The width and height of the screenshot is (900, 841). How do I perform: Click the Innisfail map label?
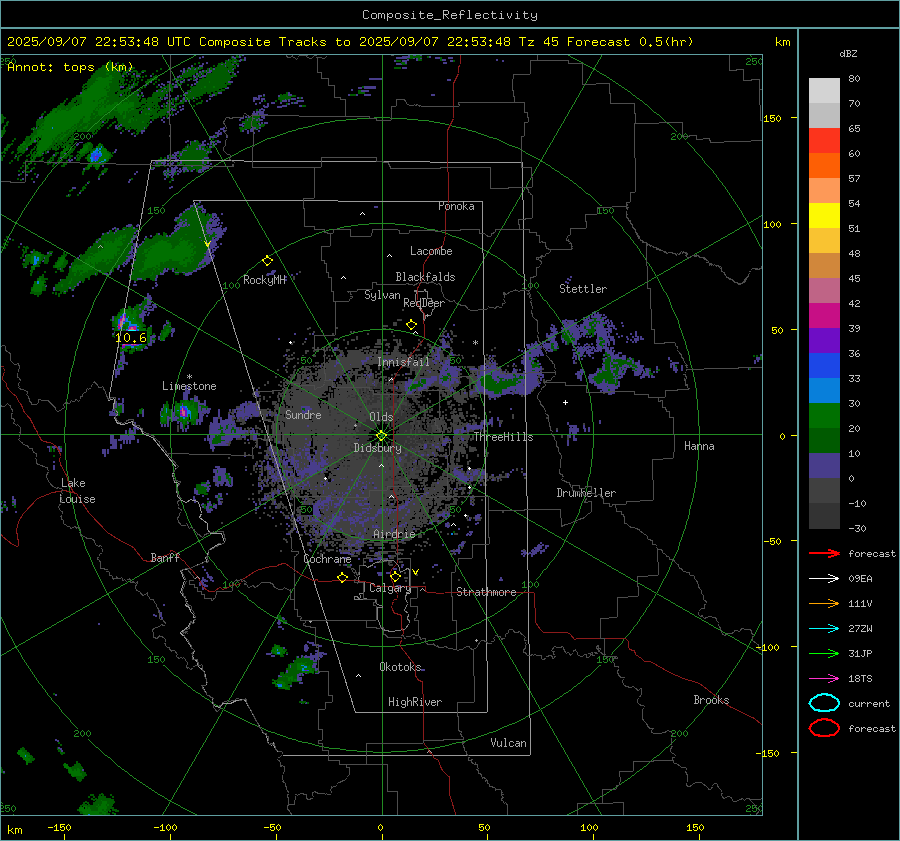point(404,362)
